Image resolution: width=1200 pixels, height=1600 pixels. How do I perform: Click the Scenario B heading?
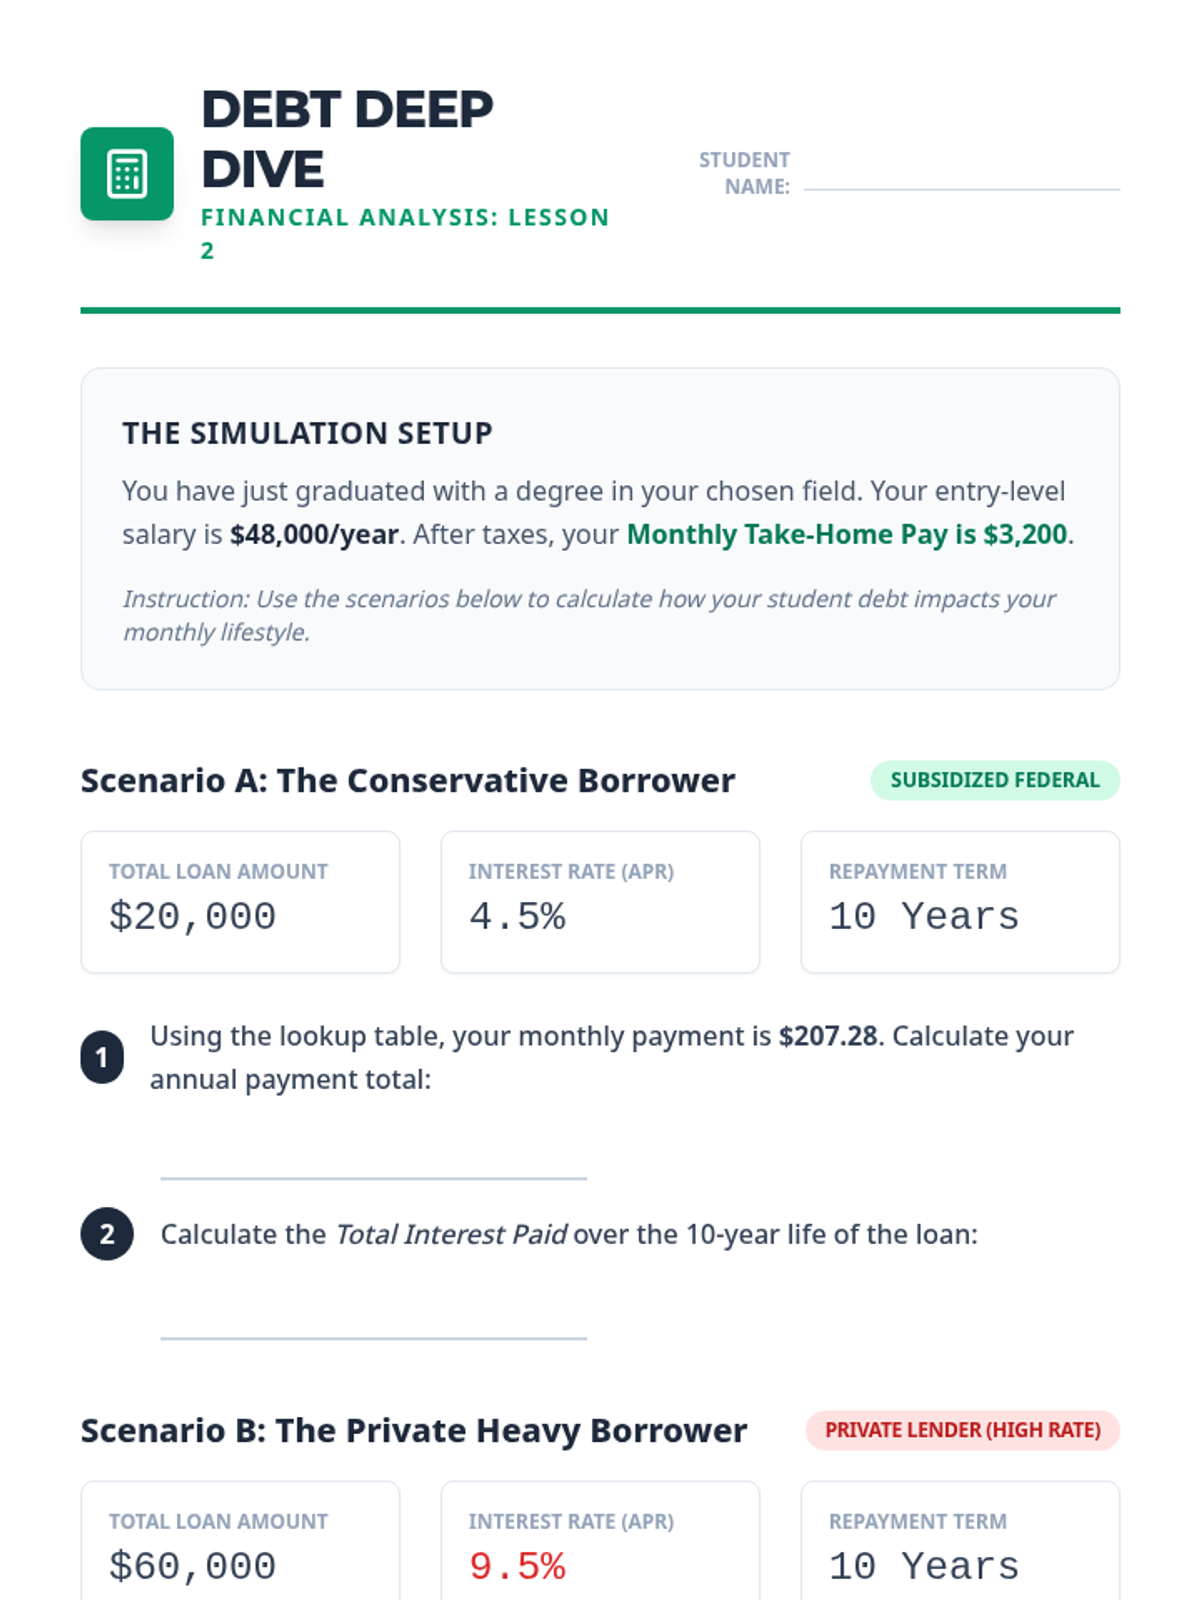(413, 1430)
